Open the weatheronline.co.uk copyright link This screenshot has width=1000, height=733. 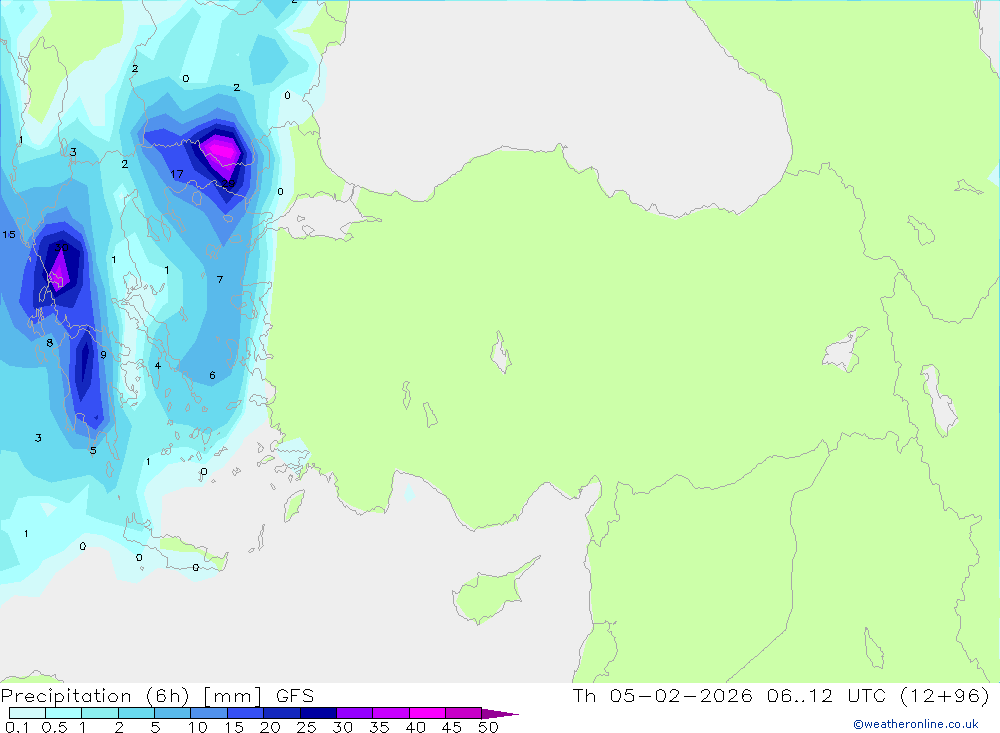point(916,724)
